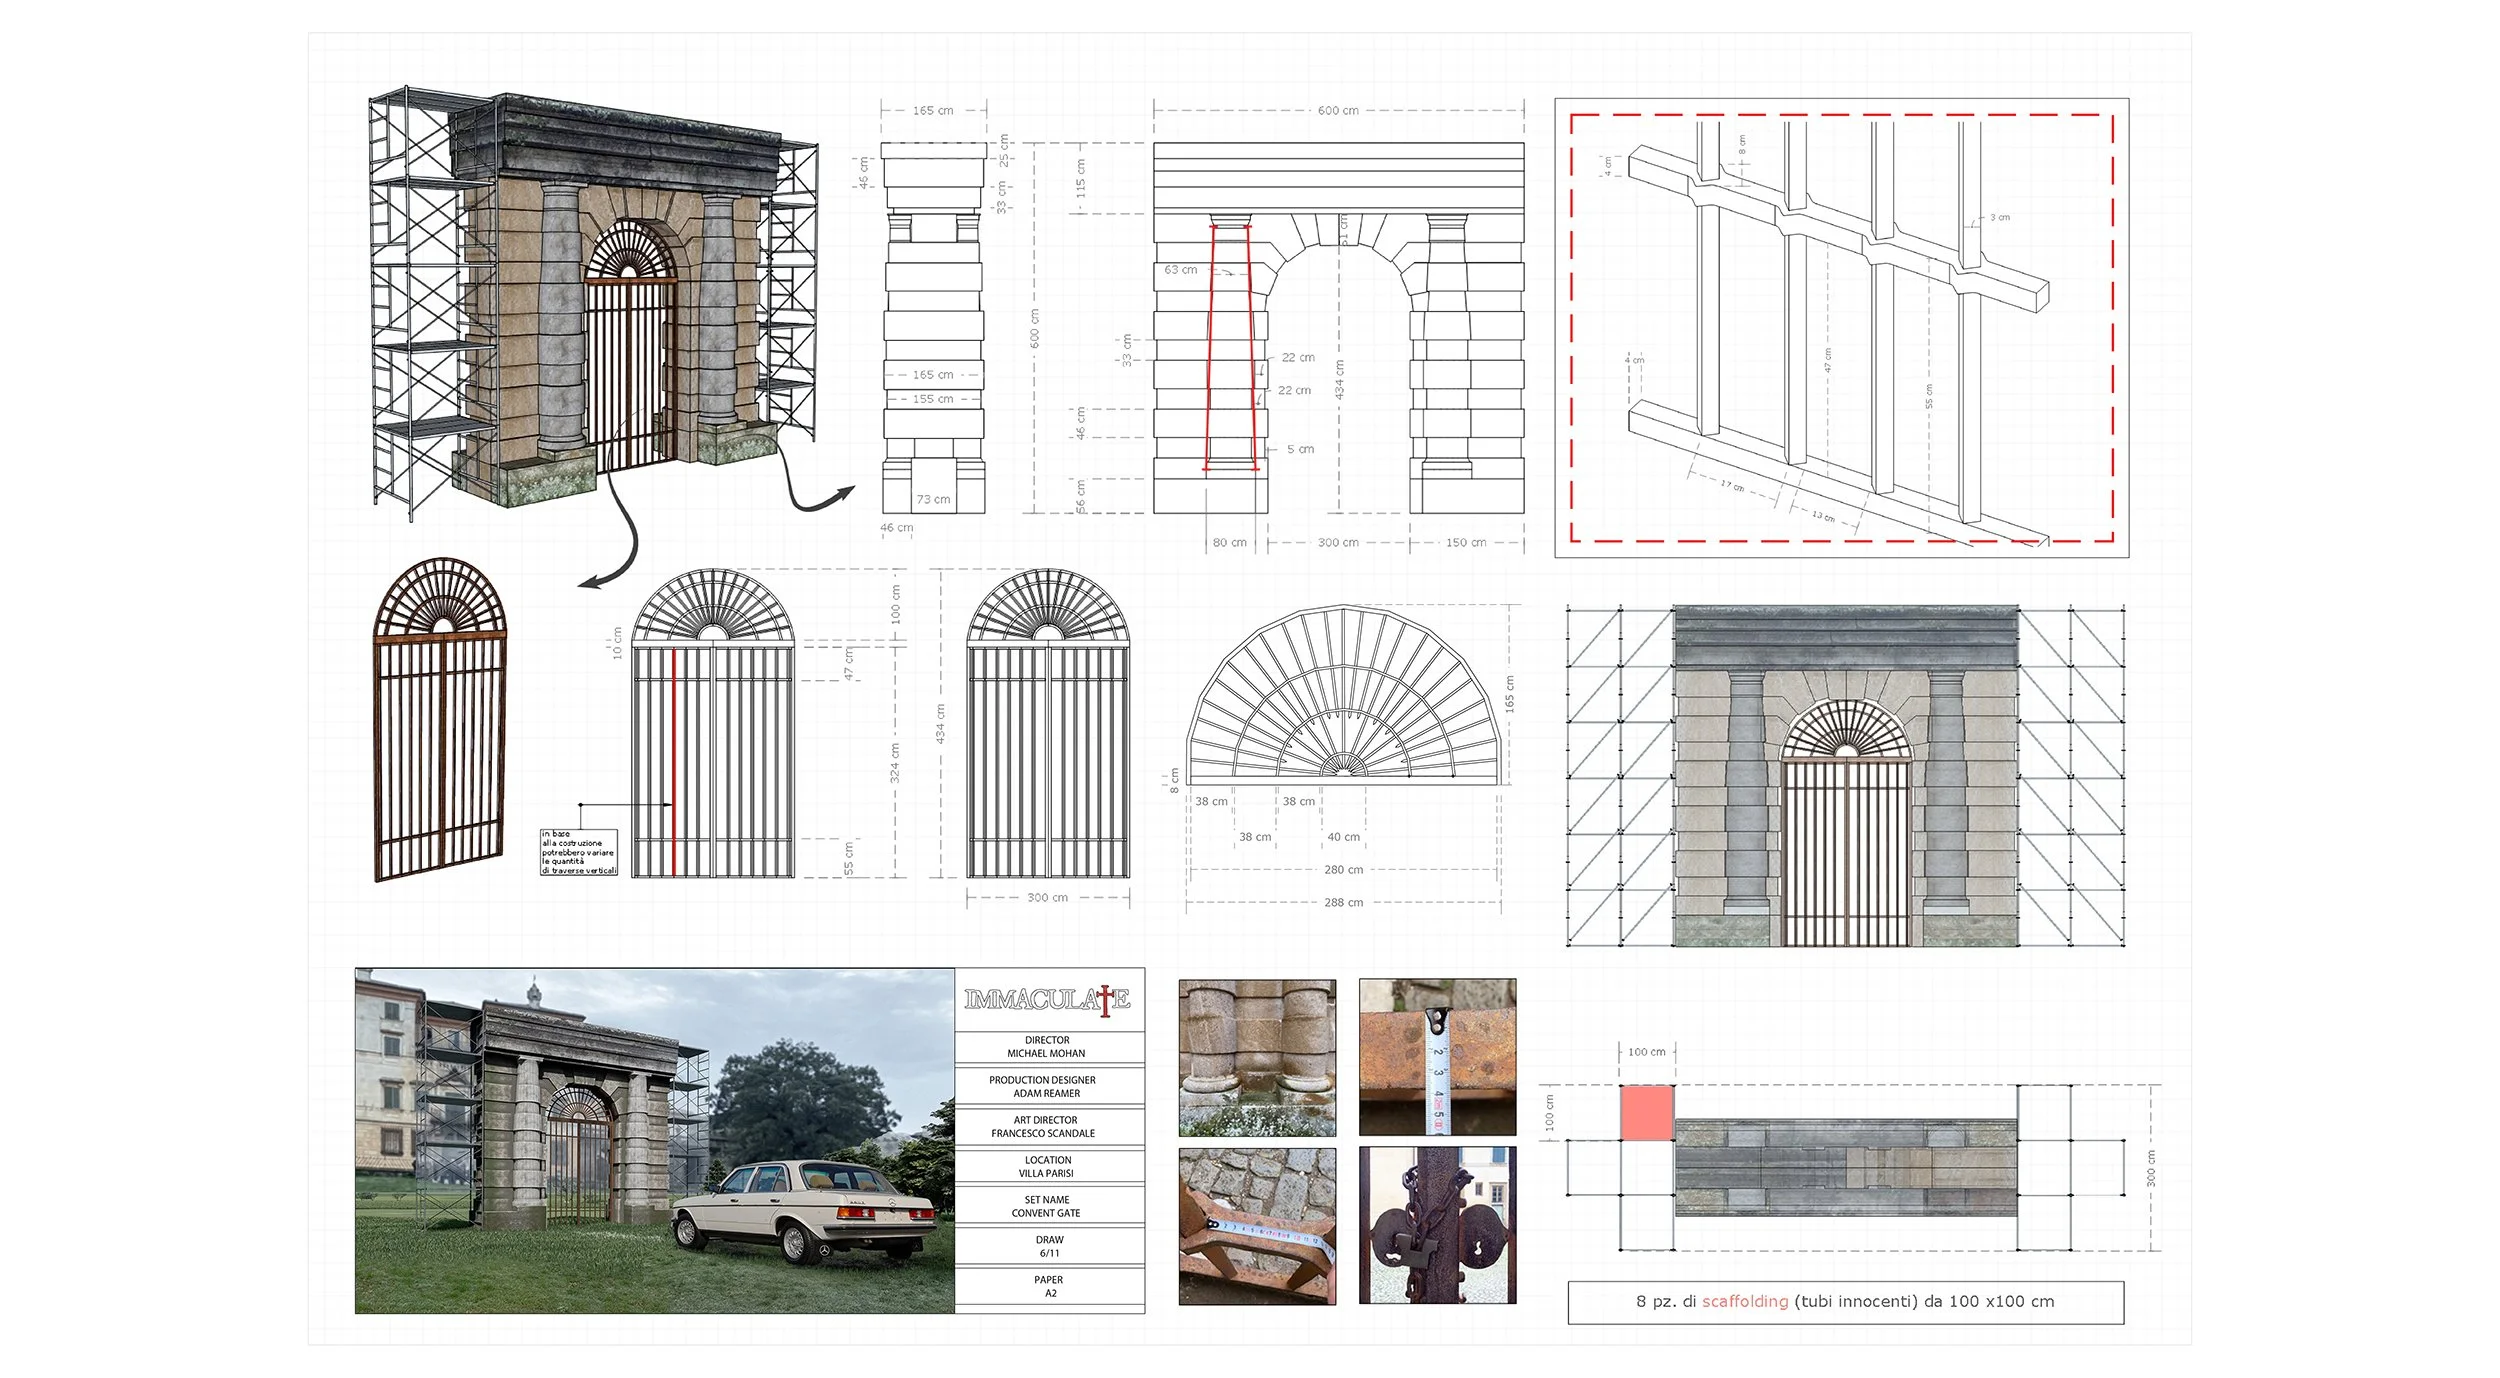Click the large fanlight semicircle drawing
This screenshot has height=1378, width=2500.
(x=1343, y=694)
